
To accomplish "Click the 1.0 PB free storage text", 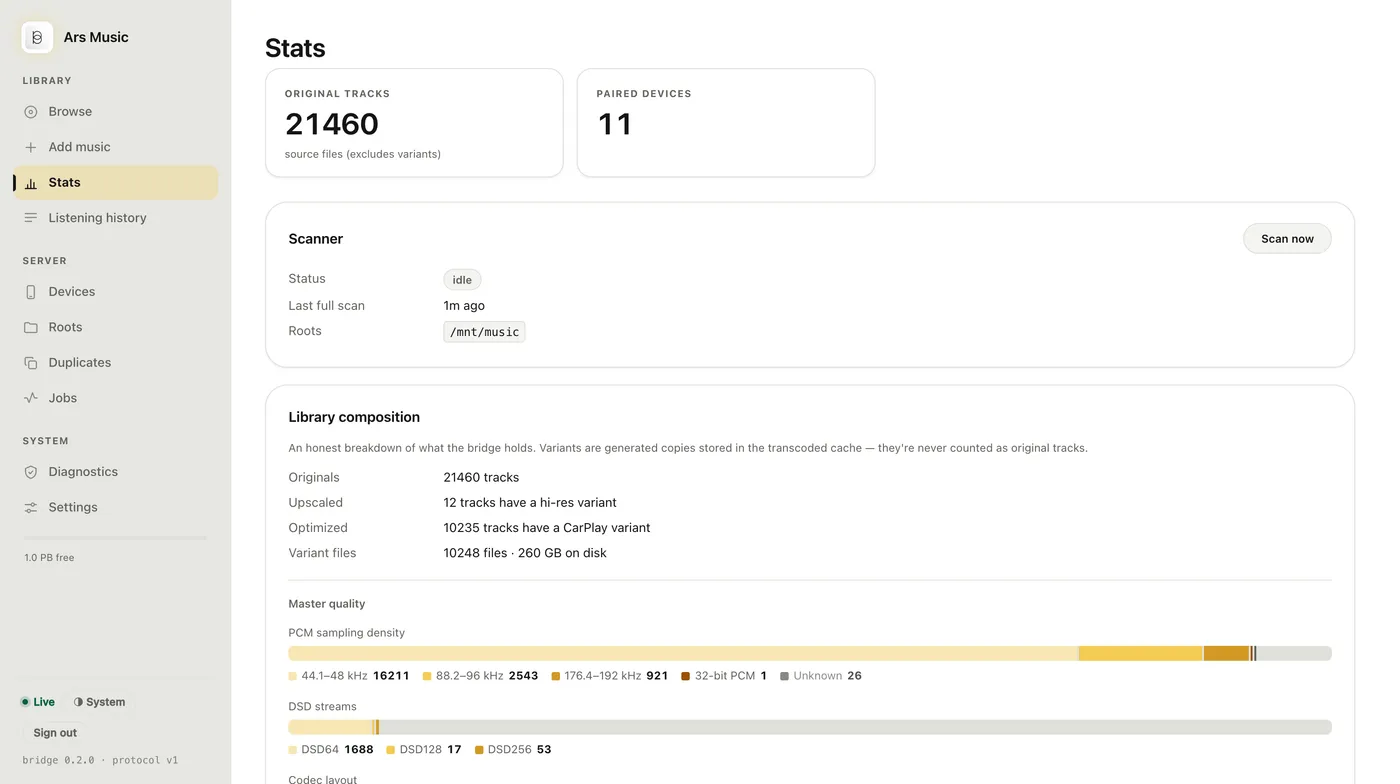I will coord(49,558).
